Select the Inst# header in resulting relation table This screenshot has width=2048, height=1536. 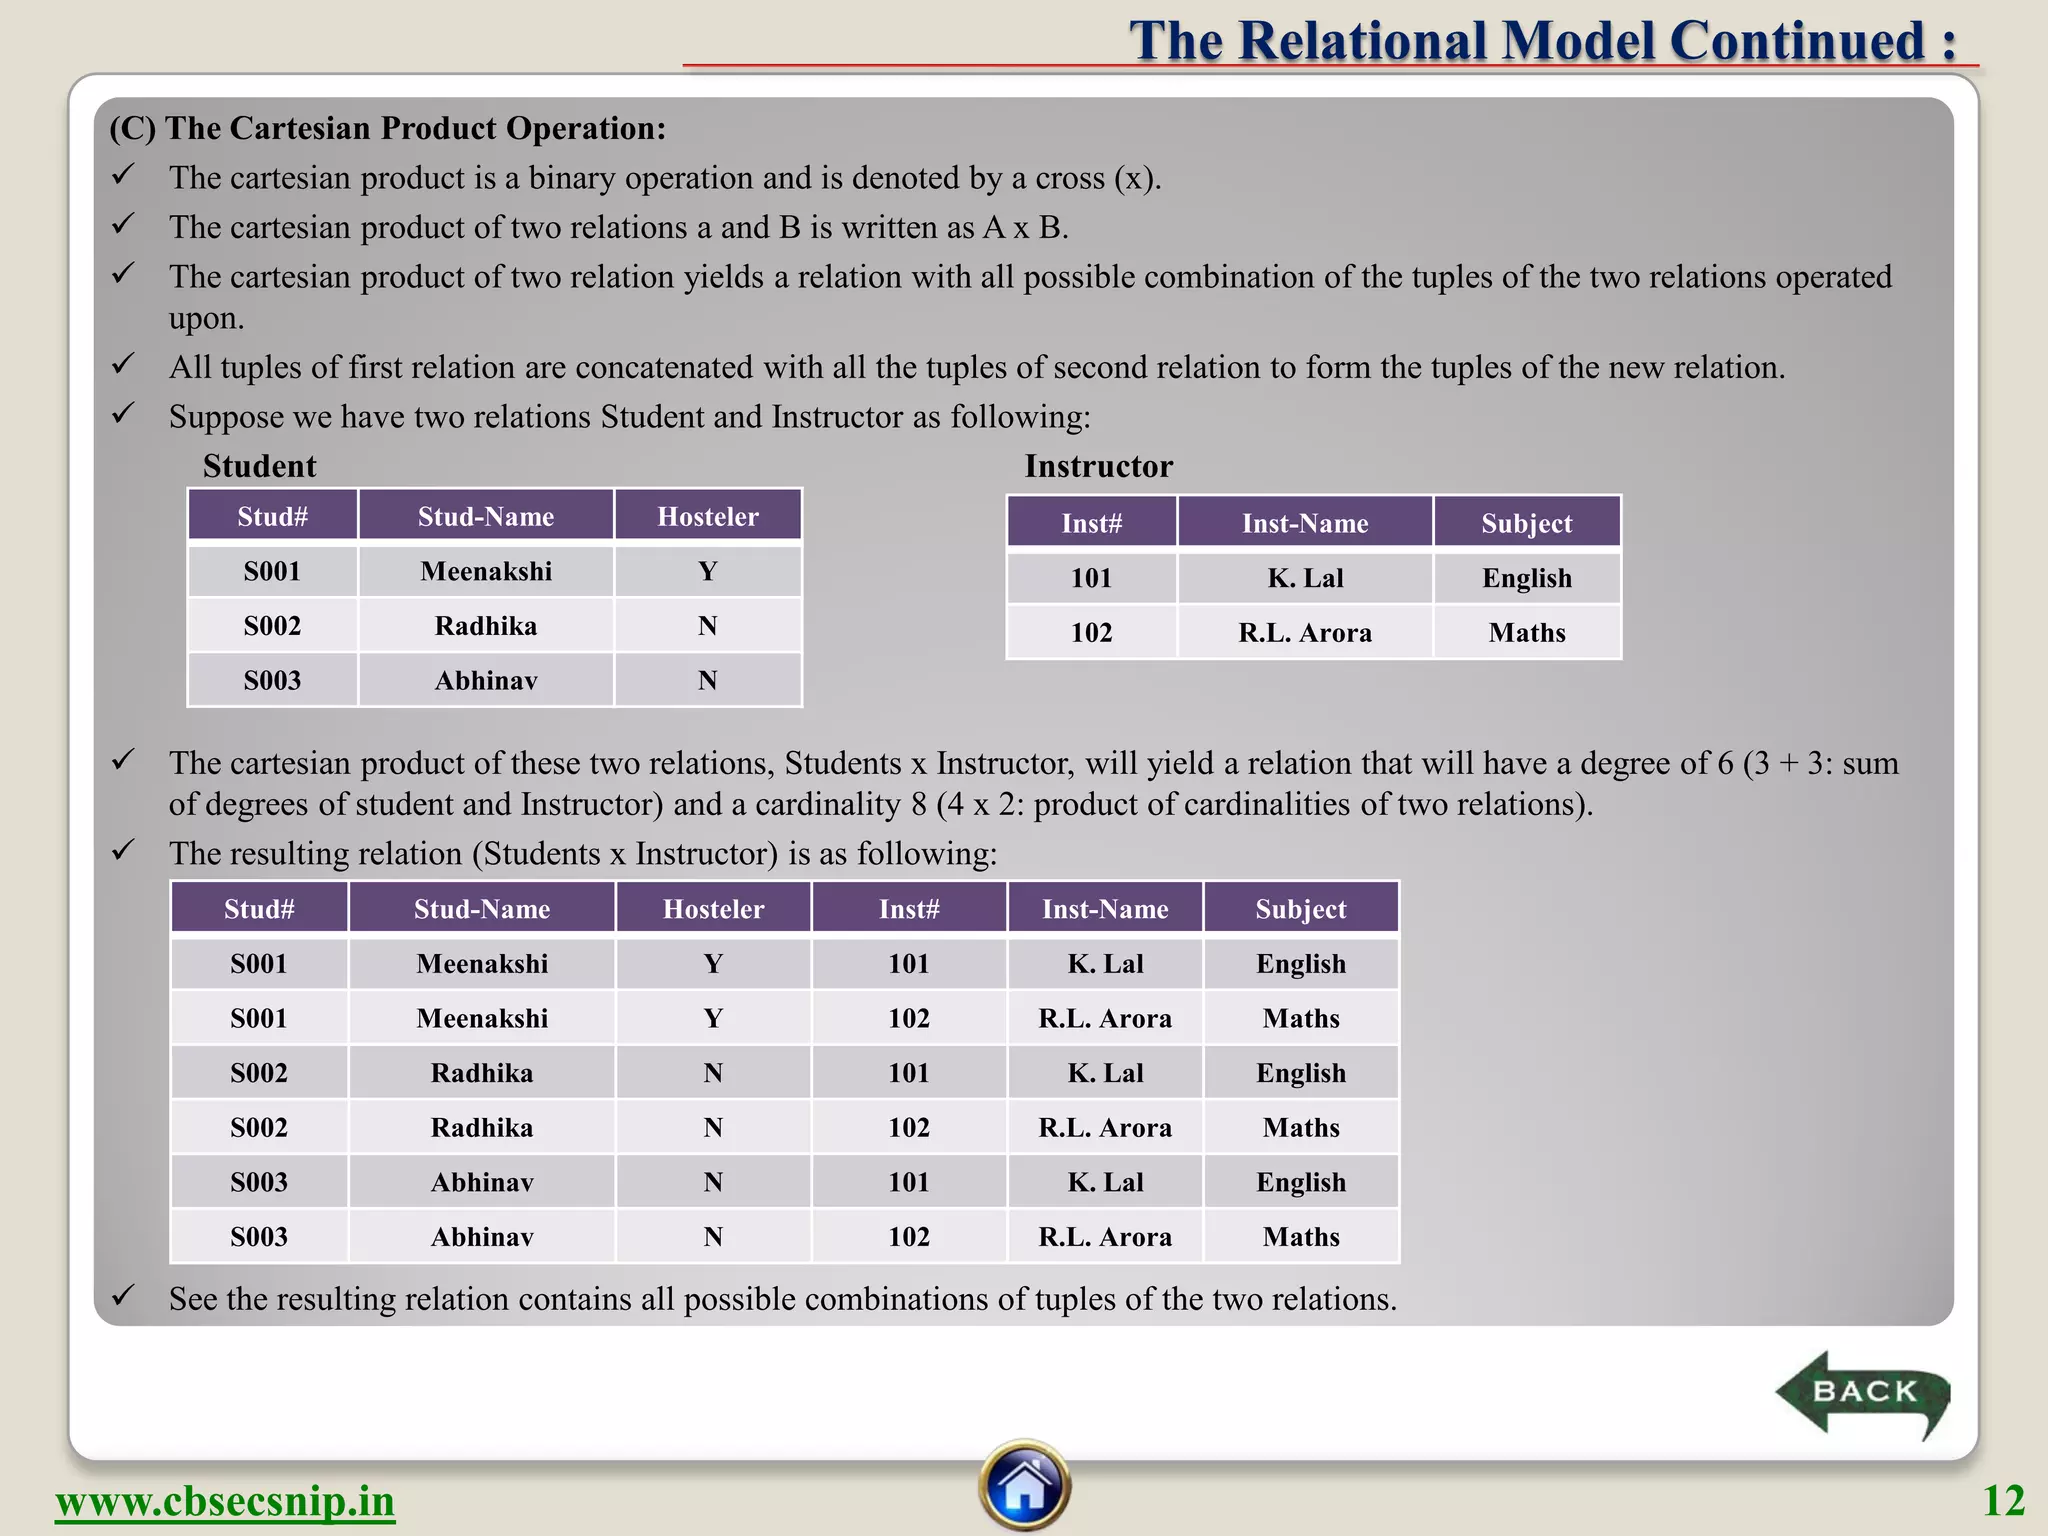click(908, 909)
